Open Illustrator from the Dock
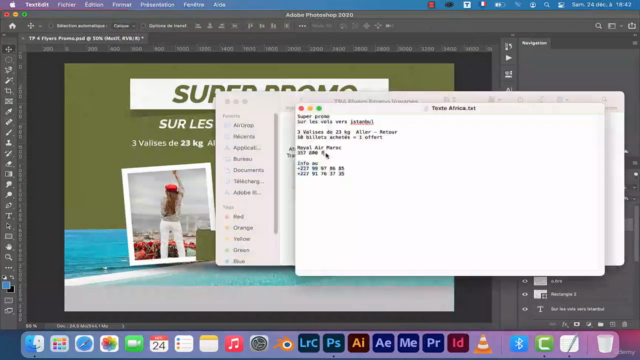Viewport: 640px width, 360px height. click(358, 343)
